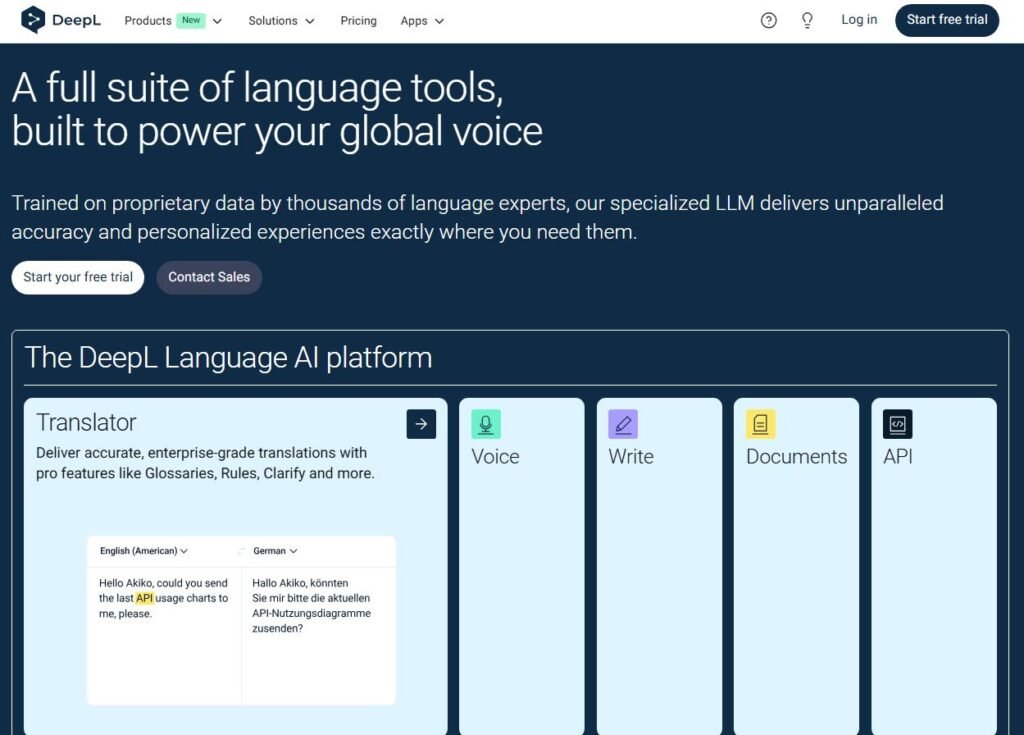Click the Log in link
This screenshot has width=1024, height=735.
[x=858, y=20]
